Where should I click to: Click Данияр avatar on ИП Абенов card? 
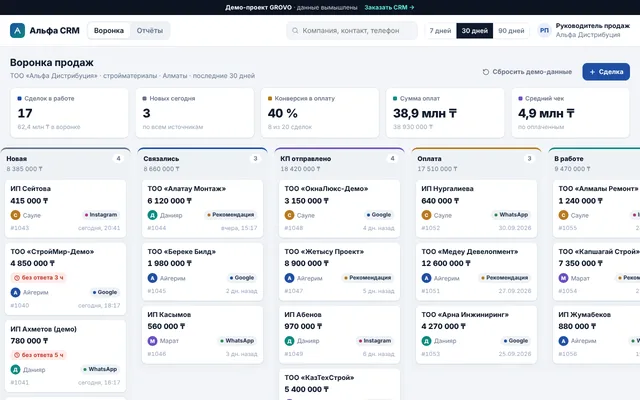[289, 341]
